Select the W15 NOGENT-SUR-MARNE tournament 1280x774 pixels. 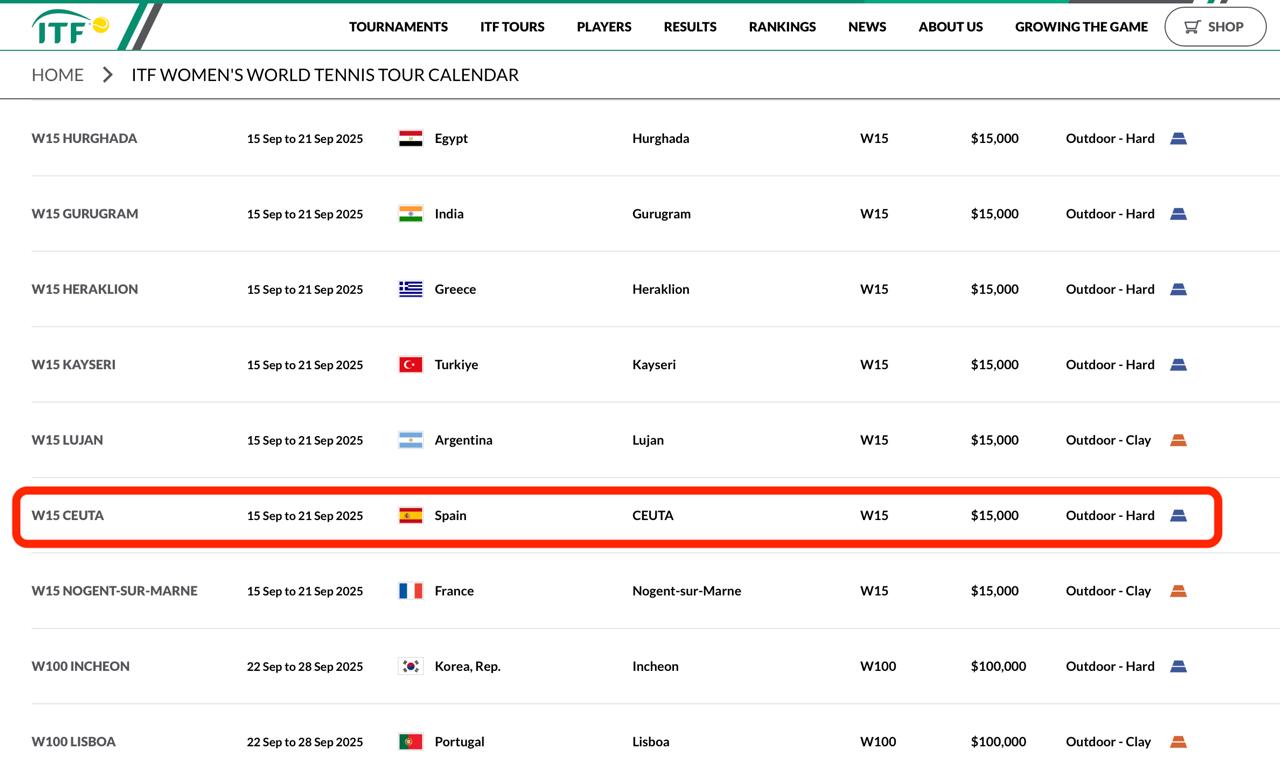(114, 591)
